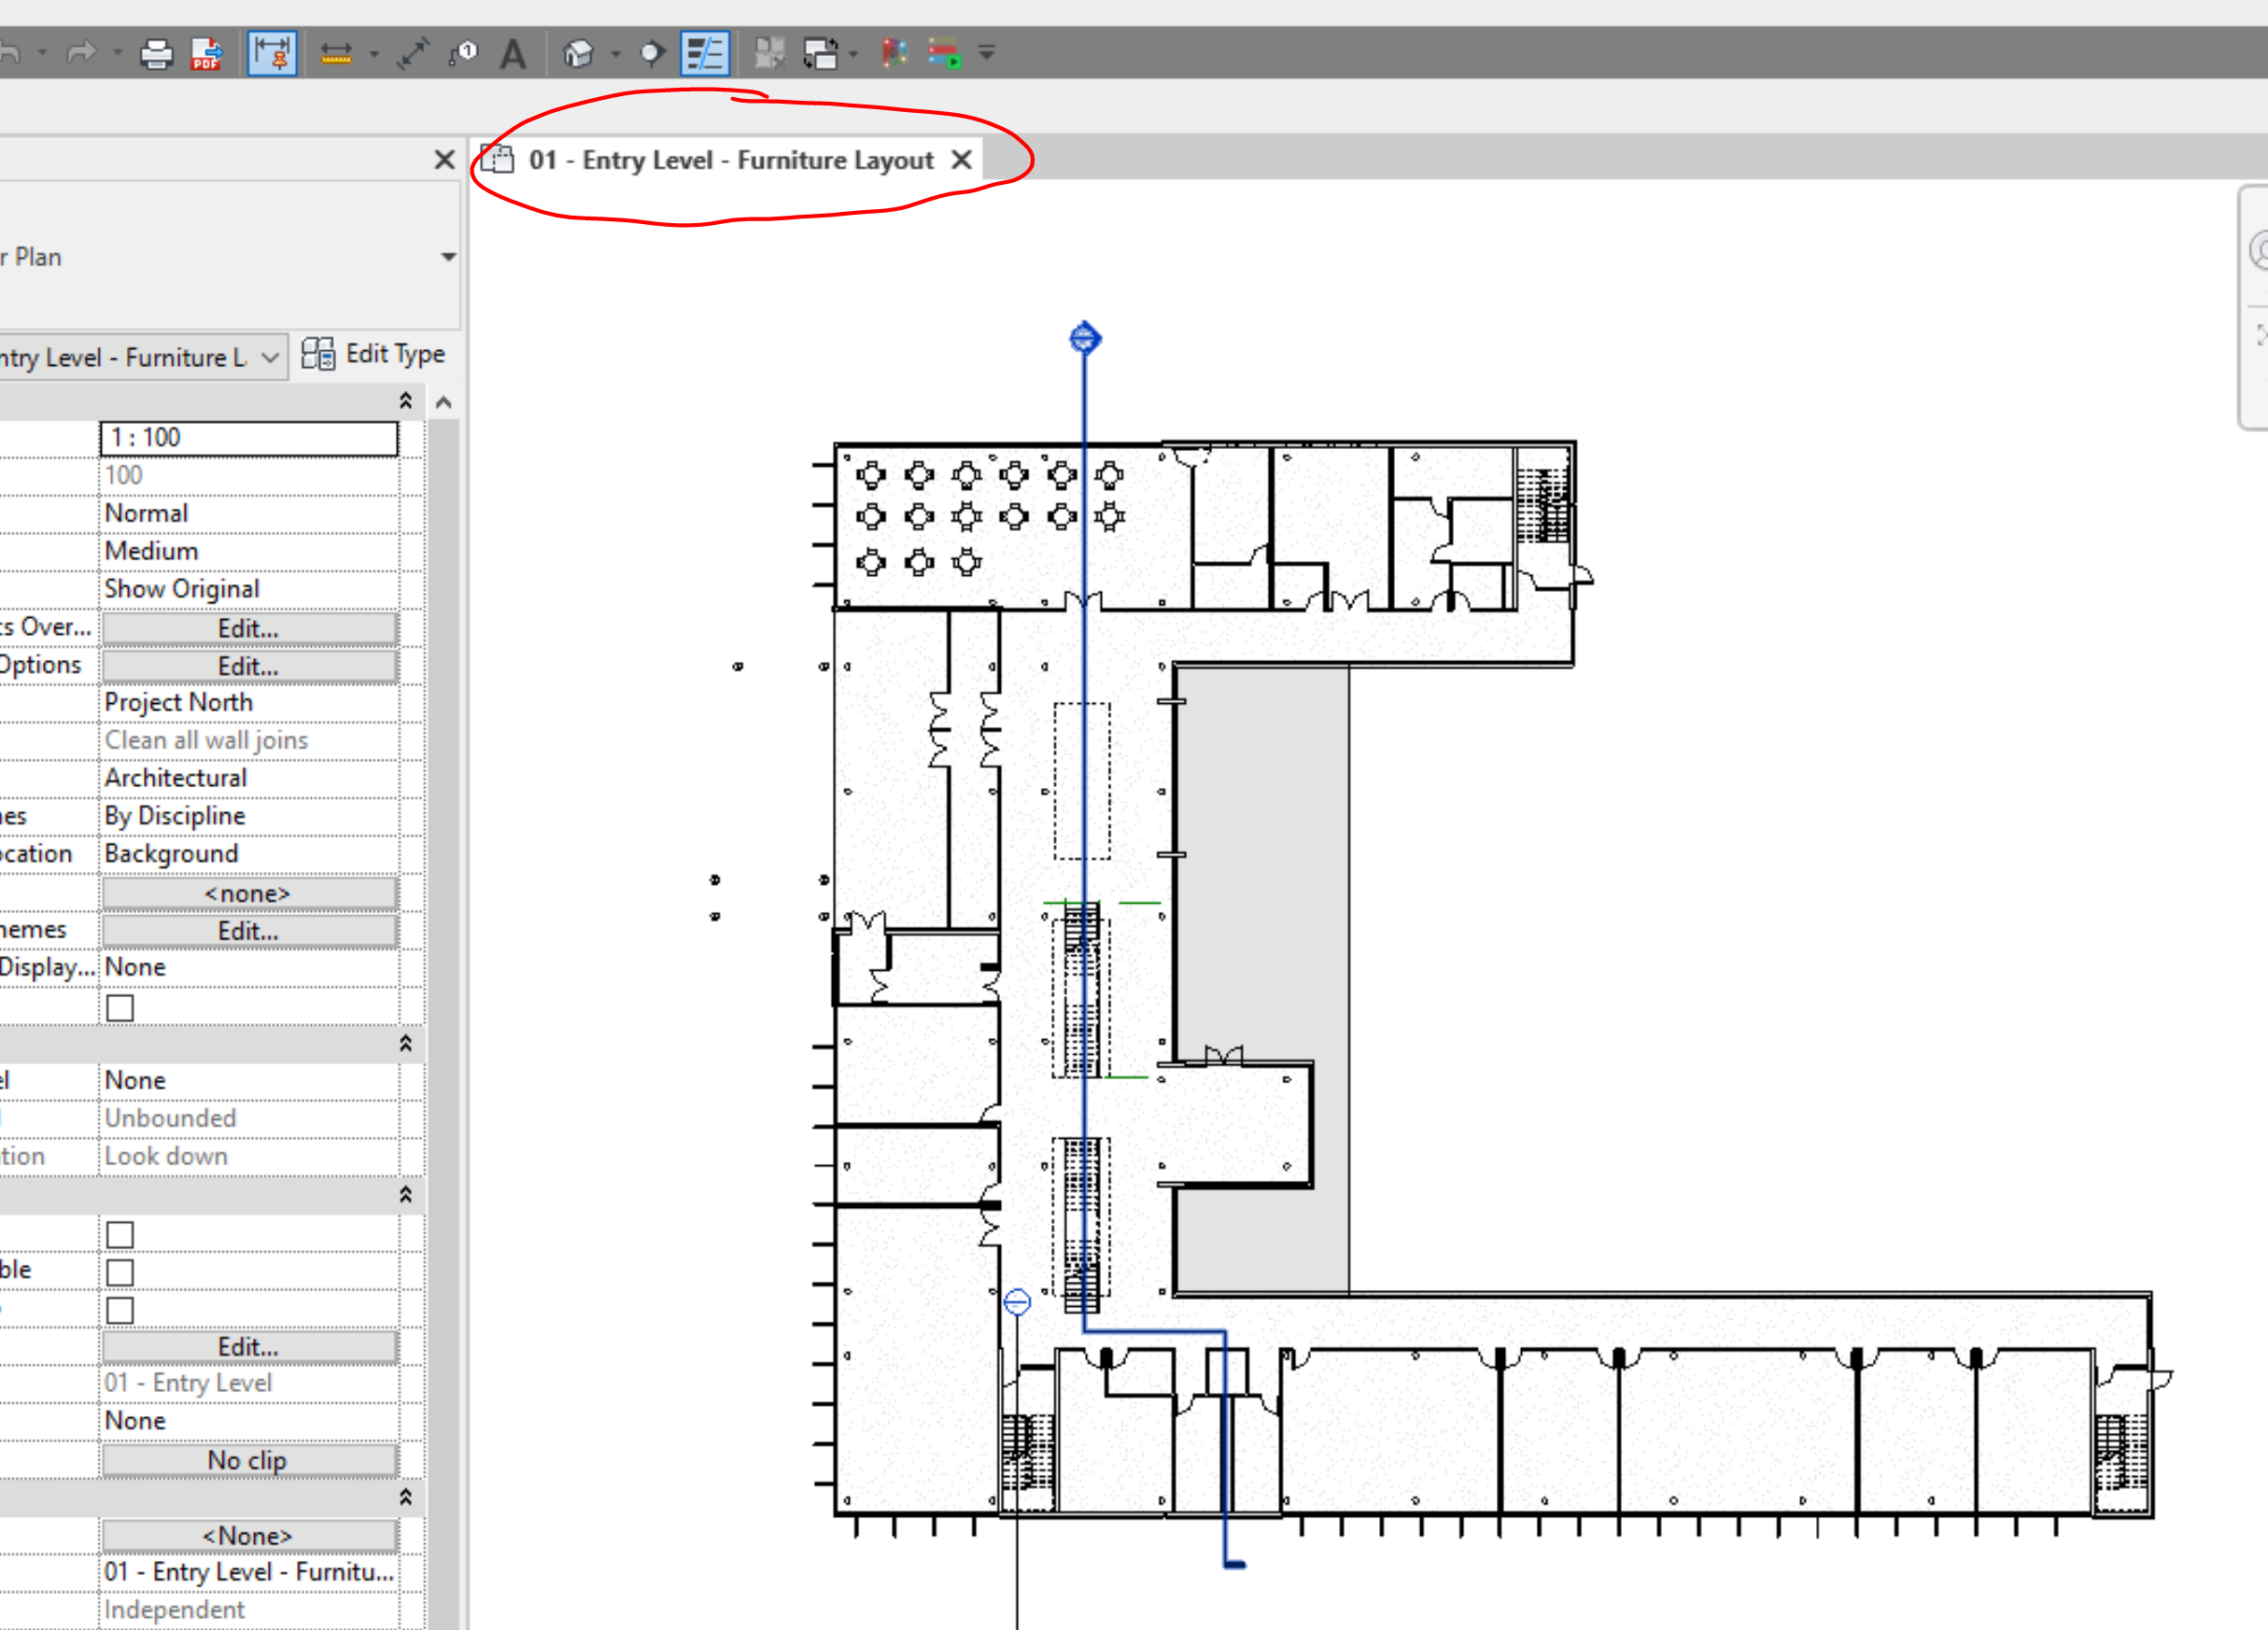
Task: Activate the Aligned Dimension tool
Action: pyautogui.click(x=412, y=53)
